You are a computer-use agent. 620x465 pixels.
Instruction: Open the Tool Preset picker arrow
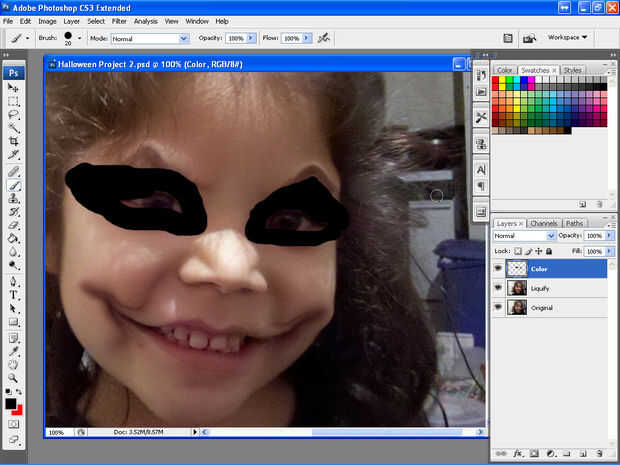[x=27, y=38]
